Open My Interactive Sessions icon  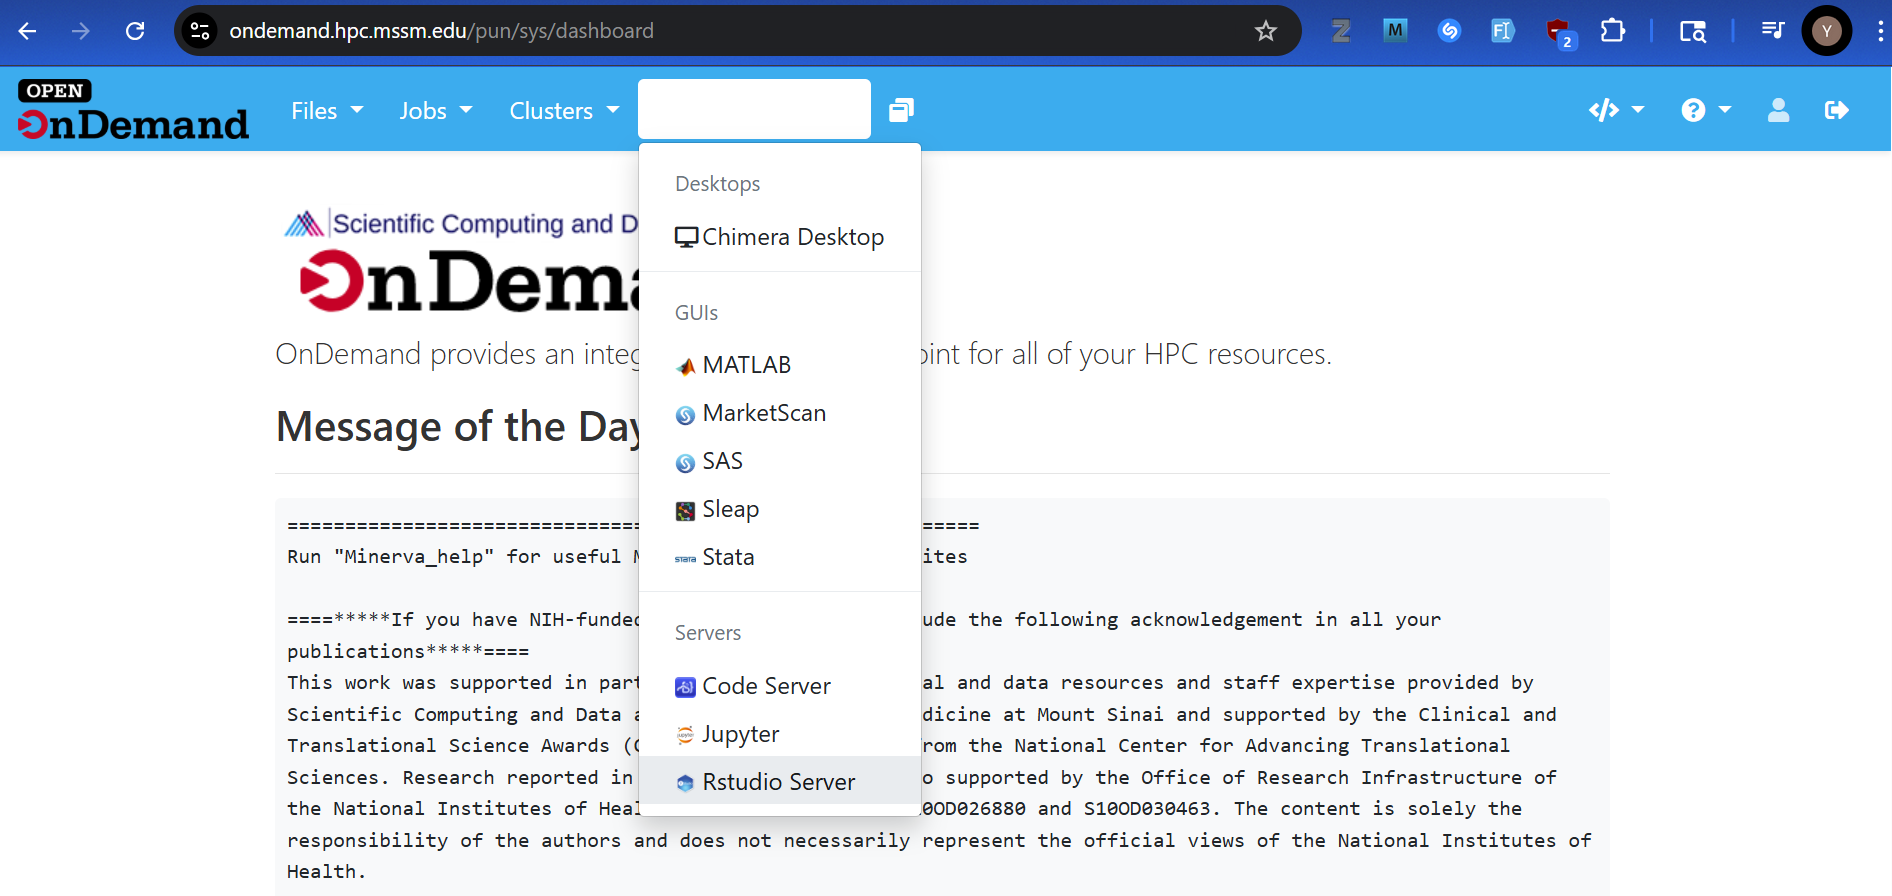pos(901,110)
